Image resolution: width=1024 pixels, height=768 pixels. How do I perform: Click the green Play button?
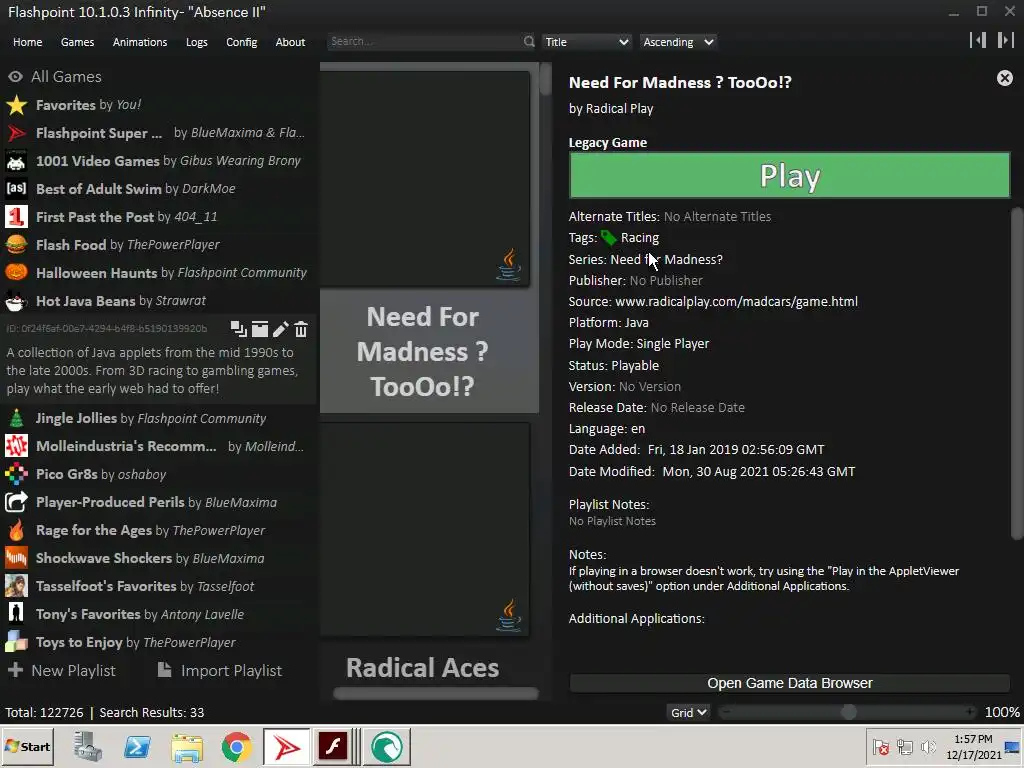pyautogui.click(x=790, y=175)
